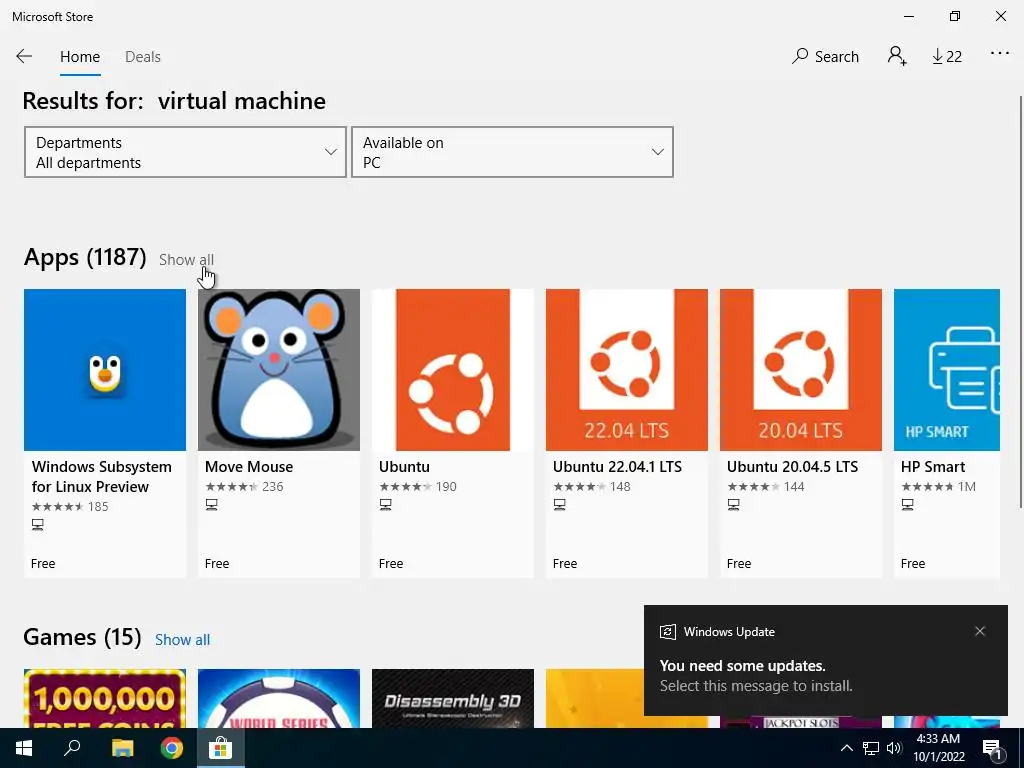Show all Apps results
The height and width of the screenshot is (768, 1024).
pyautogui.click(x=186, y=259)
